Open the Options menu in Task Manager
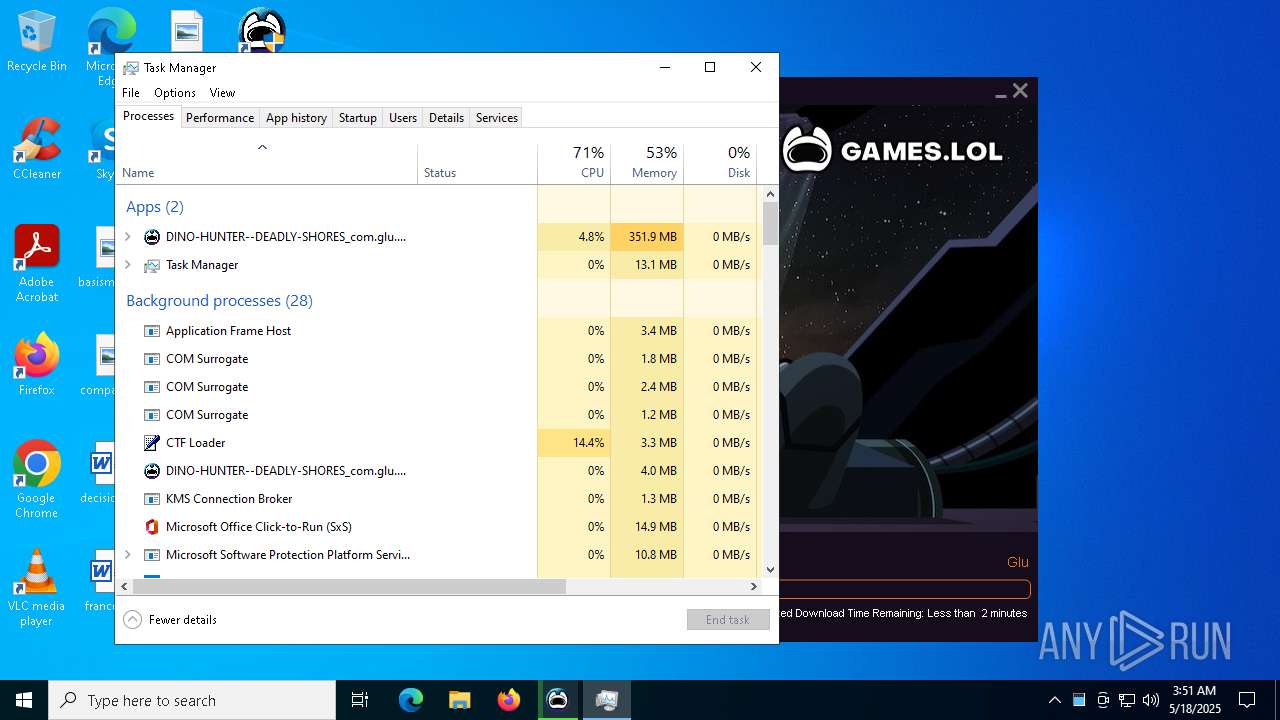Image resolution: width=1280 pixels, height=720 pixels. 175,93
